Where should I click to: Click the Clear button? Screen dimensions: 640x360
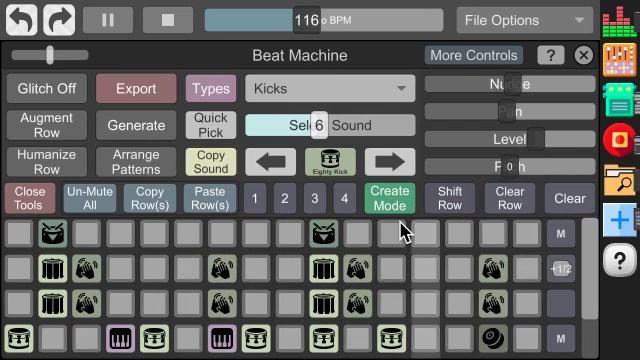point(570,198)
